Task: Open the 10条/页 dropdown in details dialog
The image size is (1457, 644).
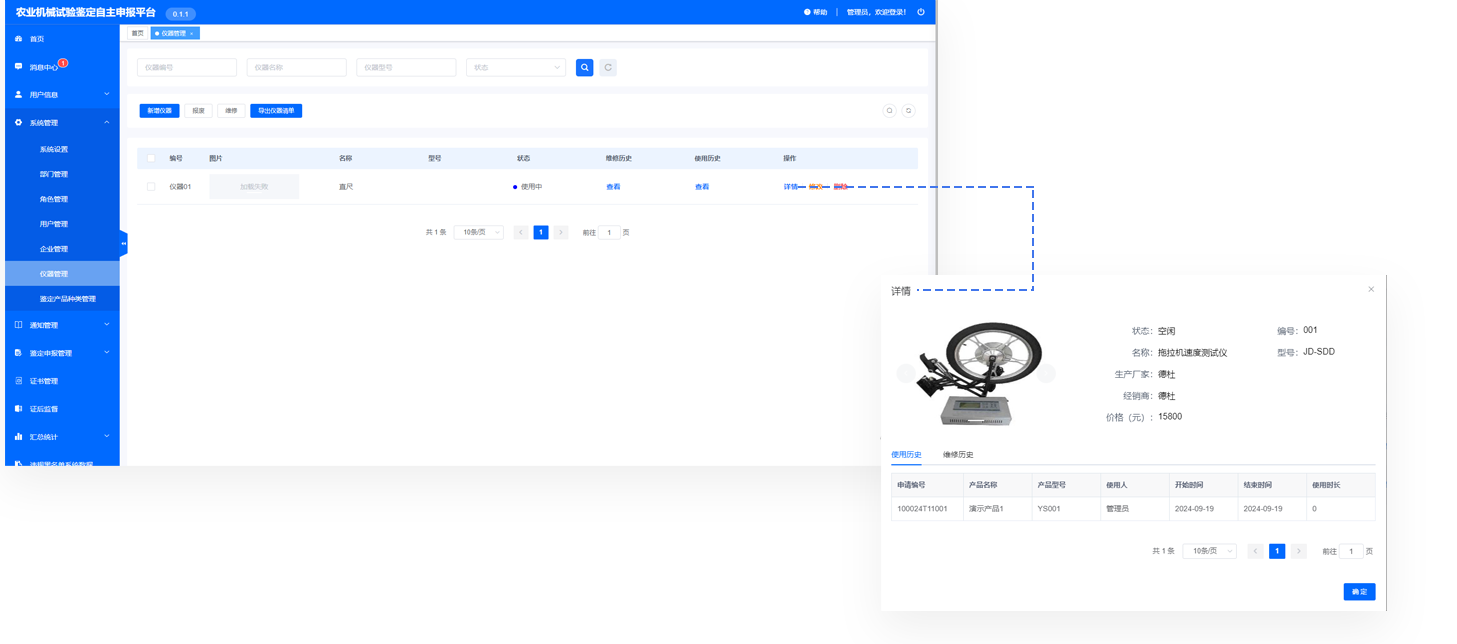Action: (1210, 551)
